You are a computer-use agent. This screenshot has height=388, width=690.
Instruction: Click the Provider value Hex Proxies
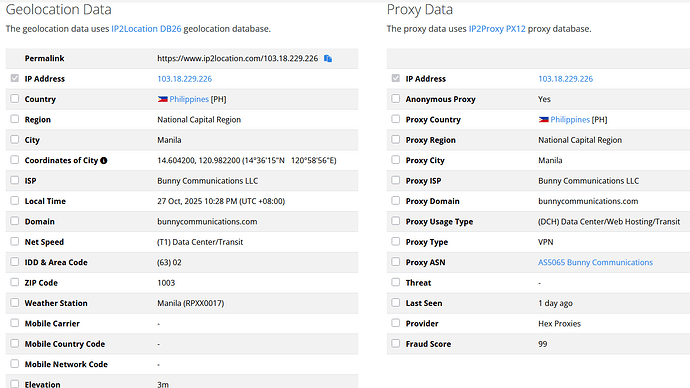[559, 324]
